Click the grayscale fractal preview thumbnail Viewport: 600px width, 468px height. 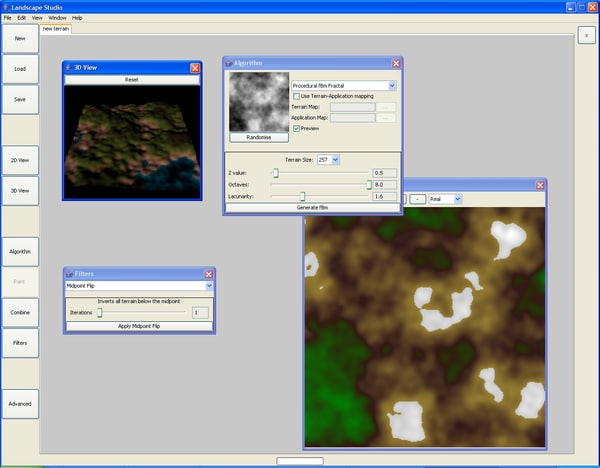point(259,102)
